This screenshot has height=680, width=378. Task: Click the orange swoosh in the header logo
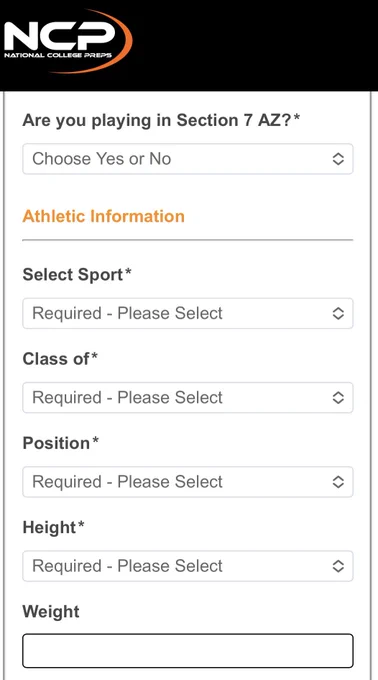point(117,41)
